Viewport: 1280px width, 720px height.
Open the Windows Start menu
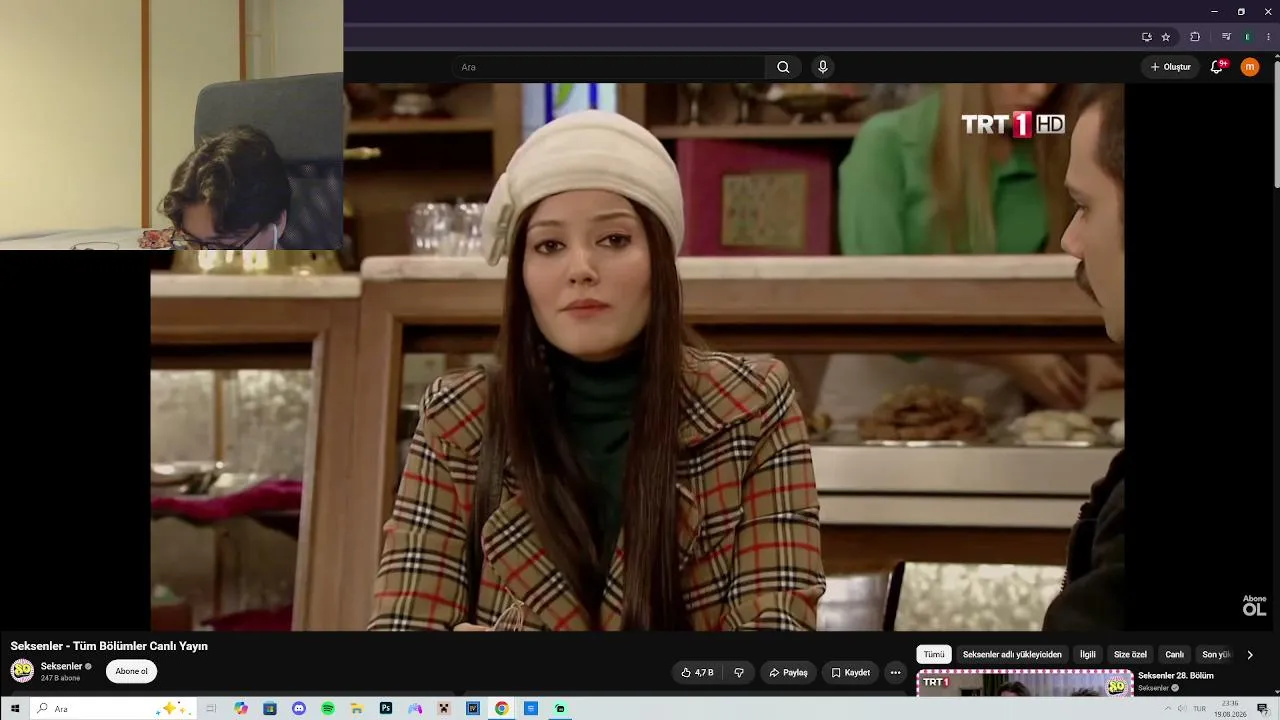coord(15,709)
